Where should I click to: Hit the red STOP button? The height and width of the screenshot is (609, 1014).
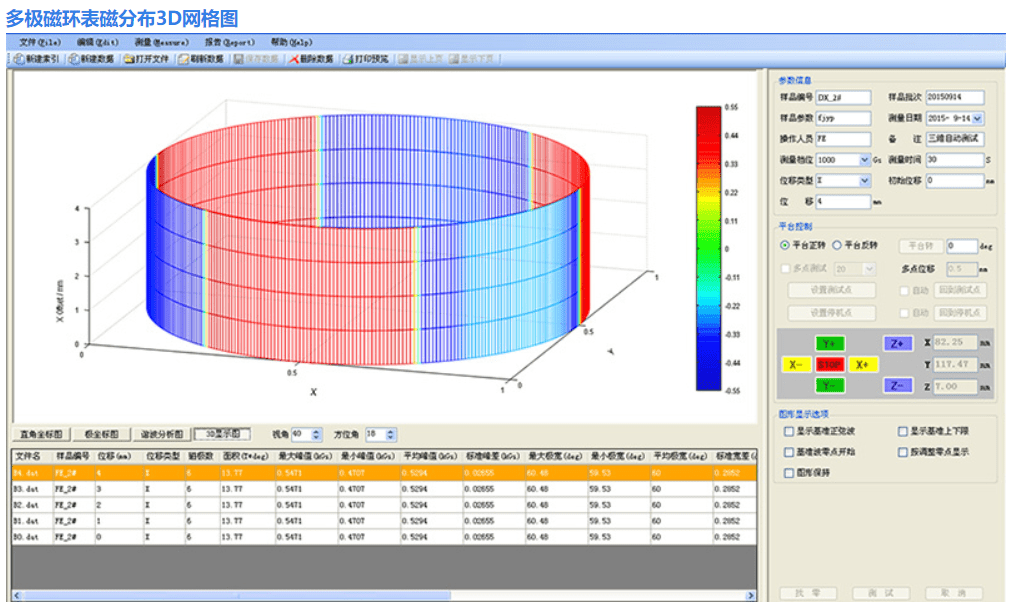coord(829,365)
